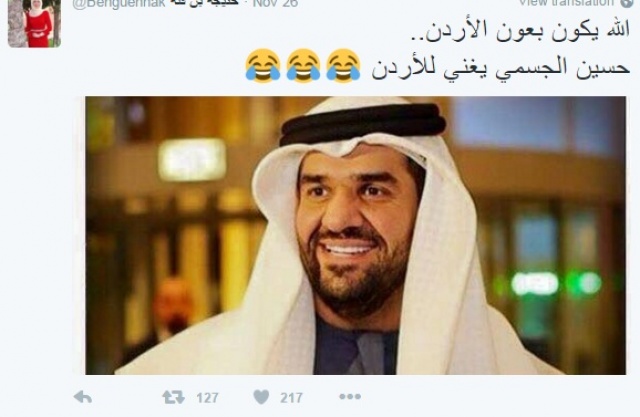The height and width of the screenshot is (417, 640).
Task: Click the middle laughing-tears emoji
Action: point(303,65)
